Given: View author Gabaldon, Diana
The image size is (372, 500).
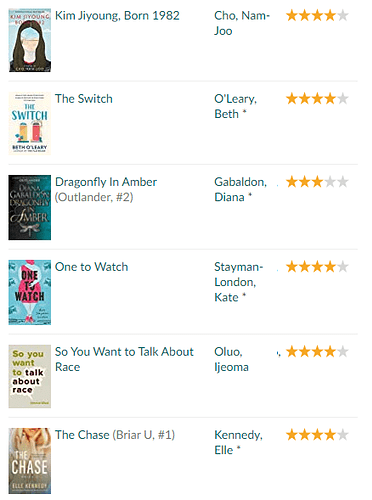Looking at the screenshot, I should click(x=240, y=189).
